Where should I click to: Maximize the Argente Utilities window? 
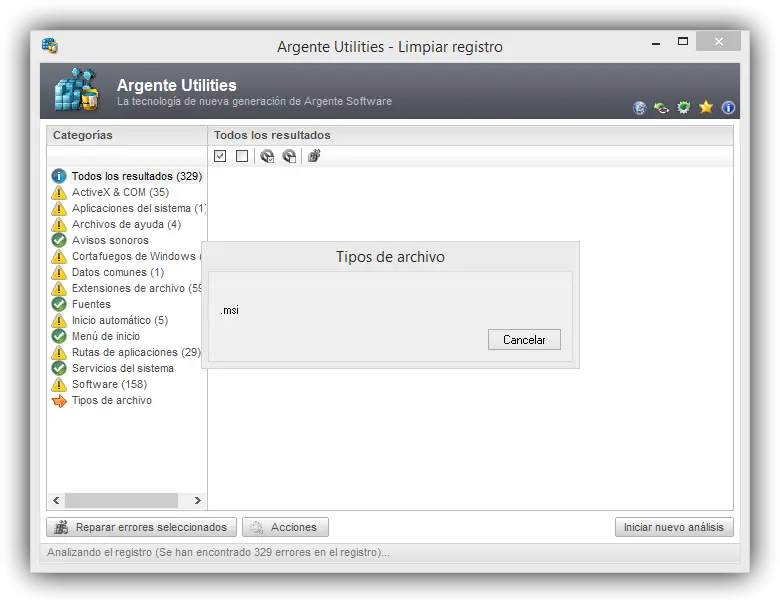pyautogui.click(x=683, y=42)
